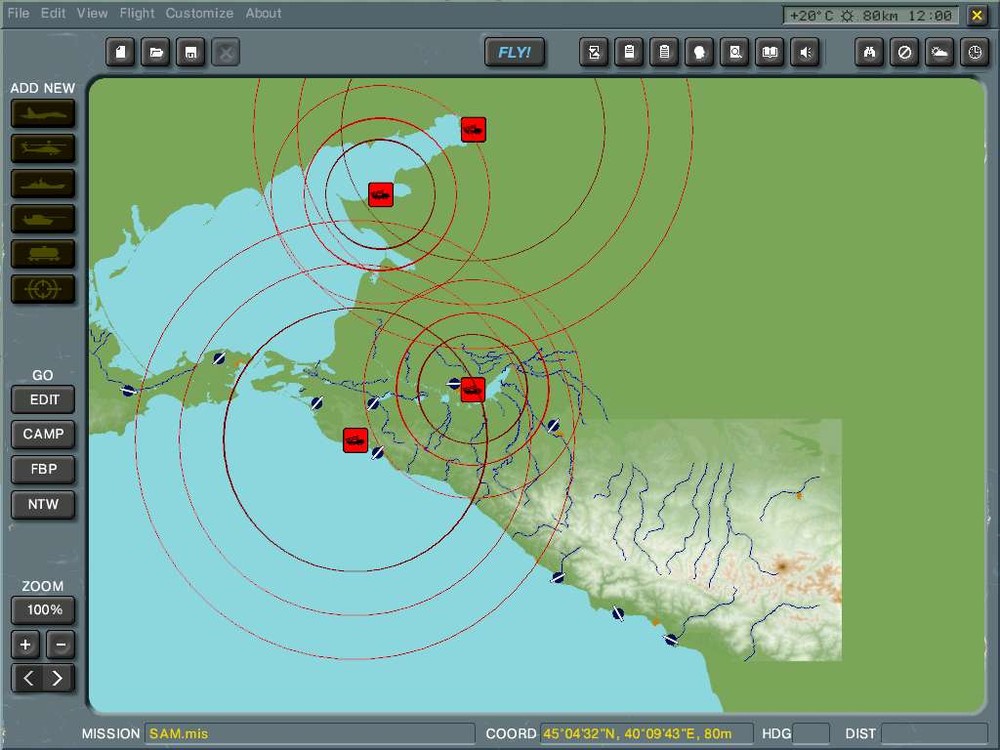Image resolution: width=1000 pixels, height=750 pixels.
Task: Add a new airplane group
Action: click(43, 114)
